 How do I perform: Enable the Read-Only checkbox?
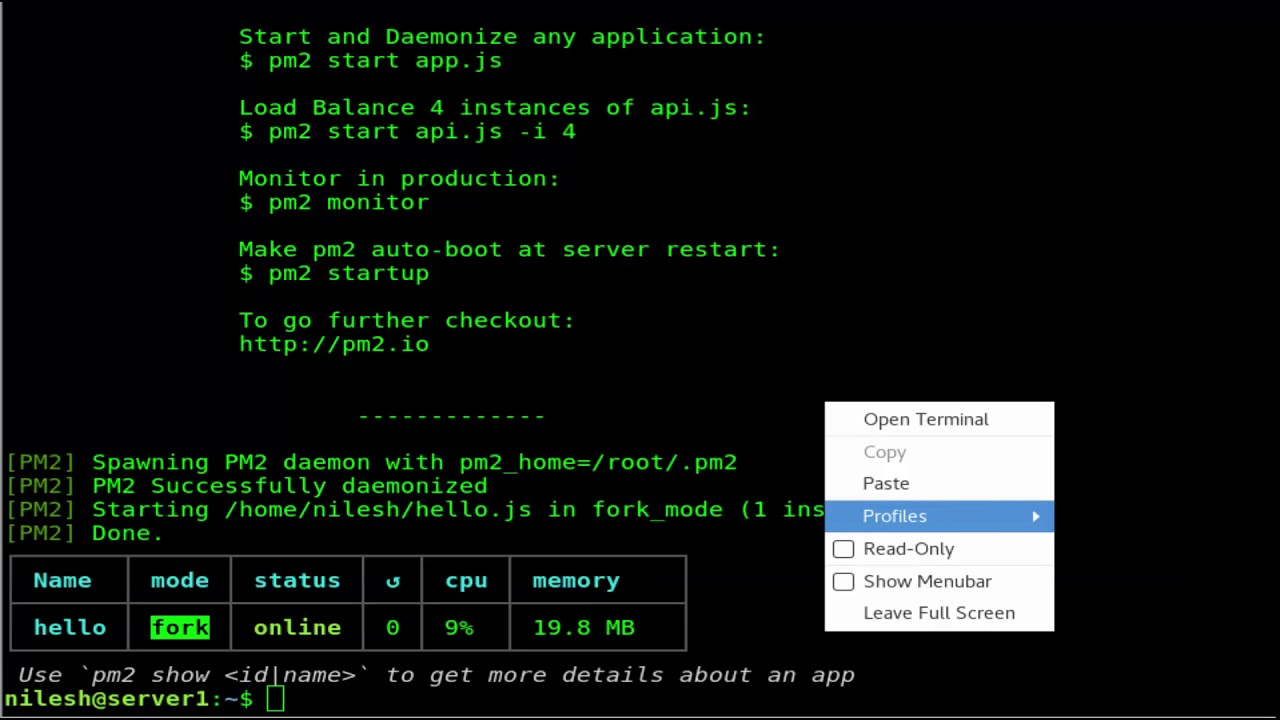[843, 549]
